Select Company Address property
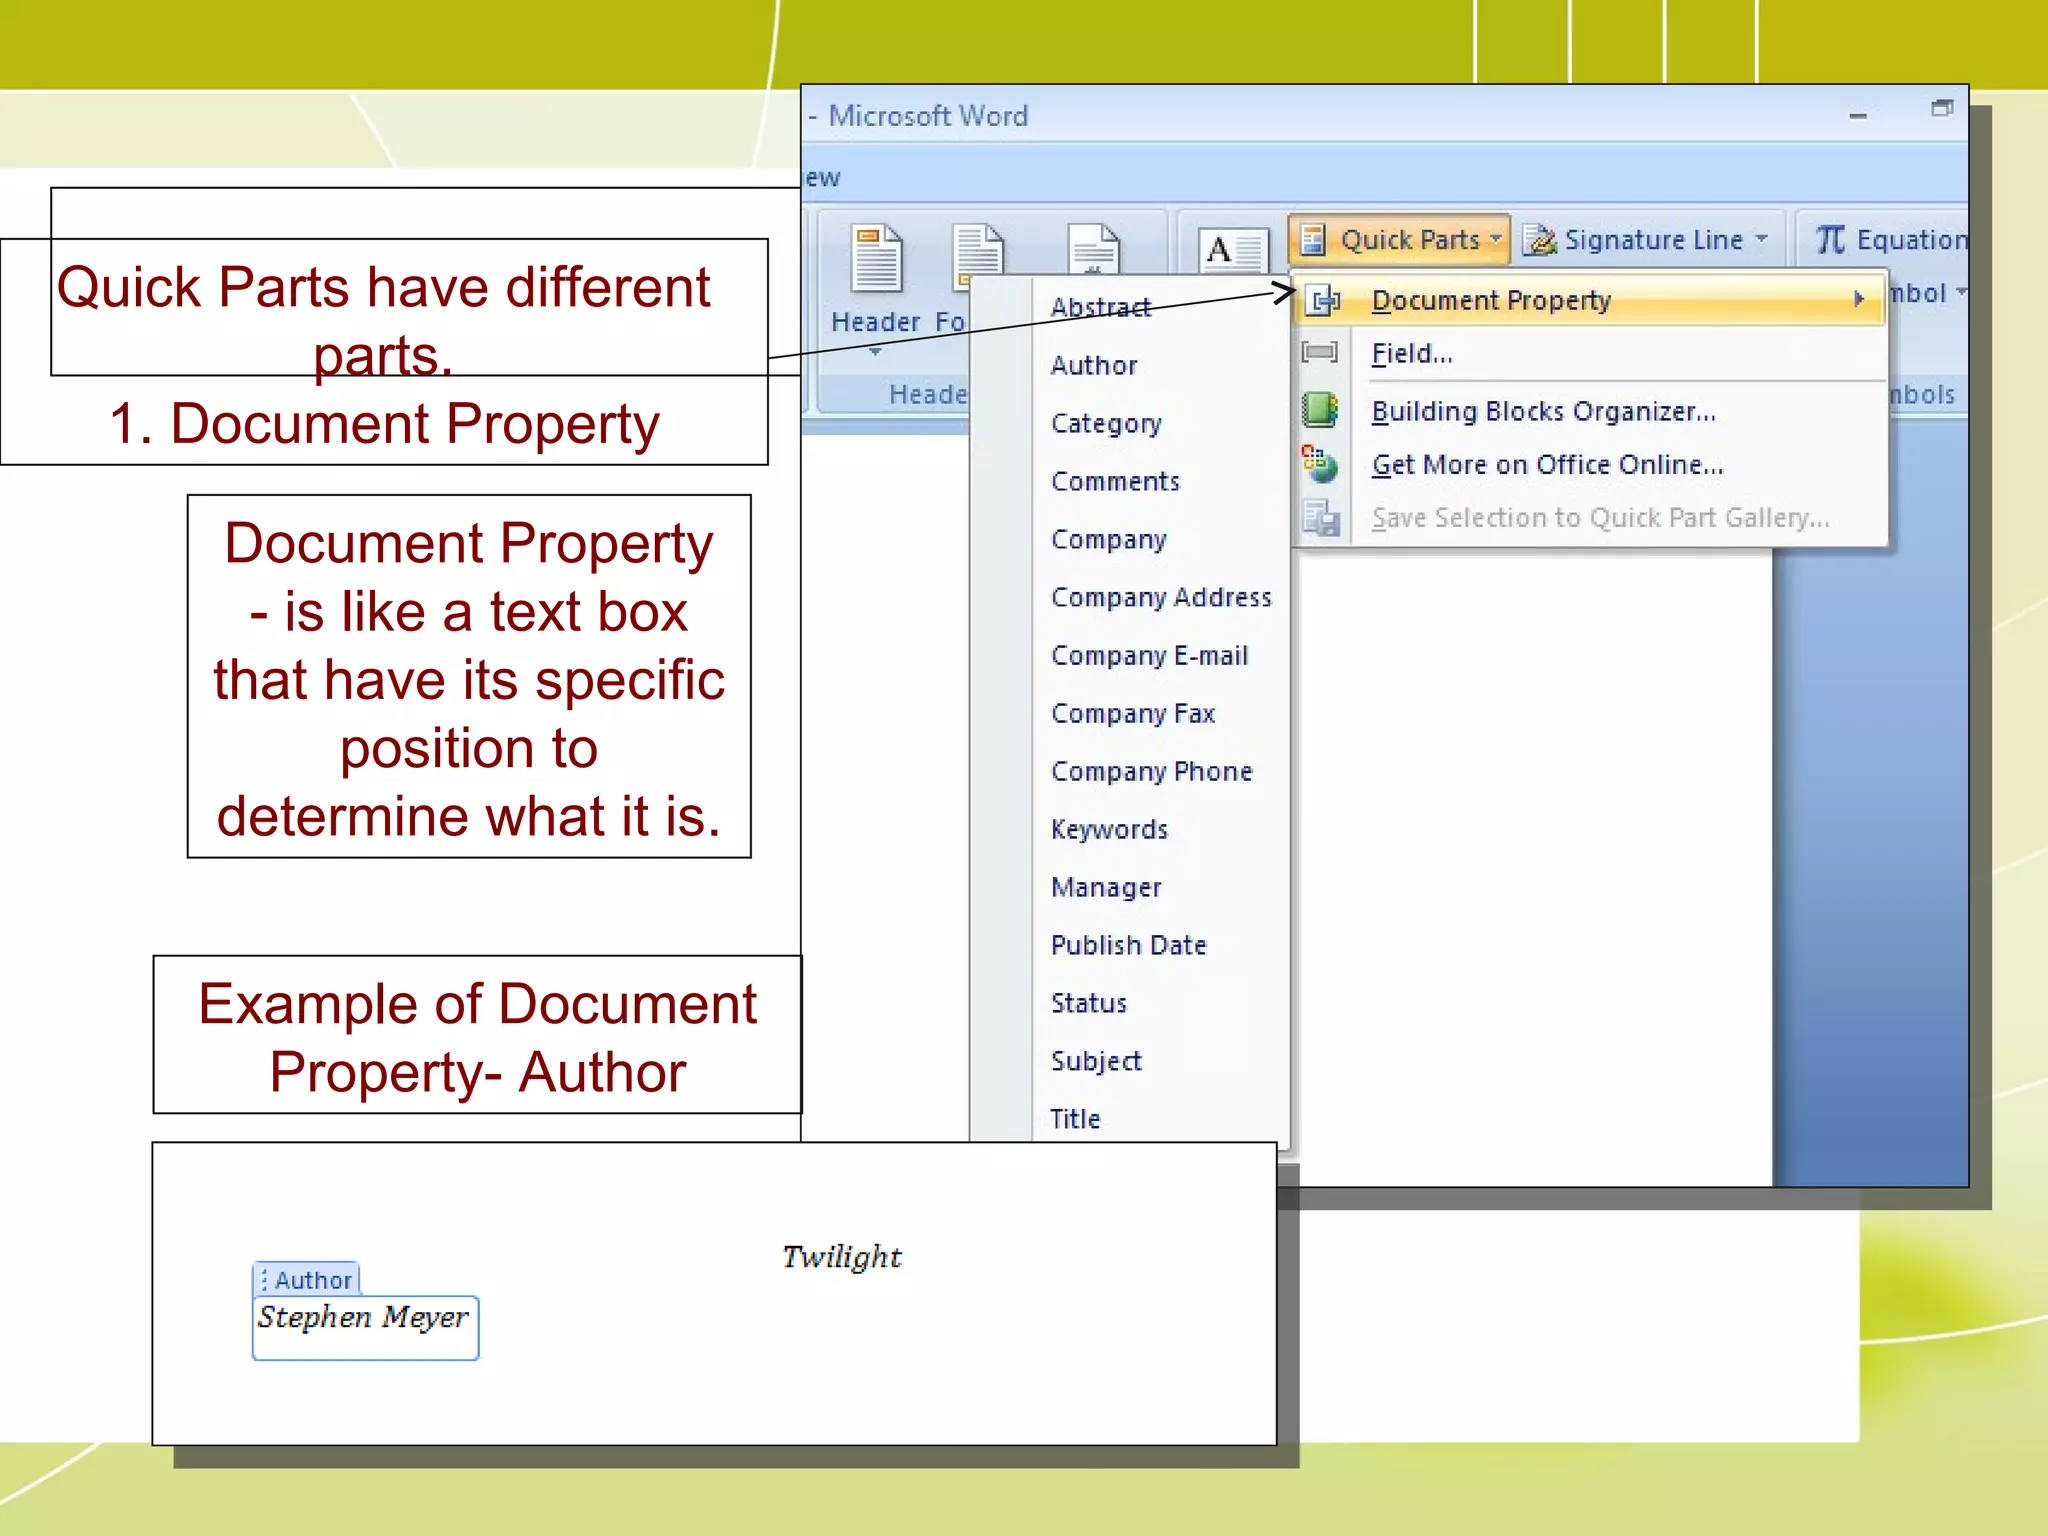This screenshot has height=1536, width=2048. pyautogui.click(x=1161, y=597)
